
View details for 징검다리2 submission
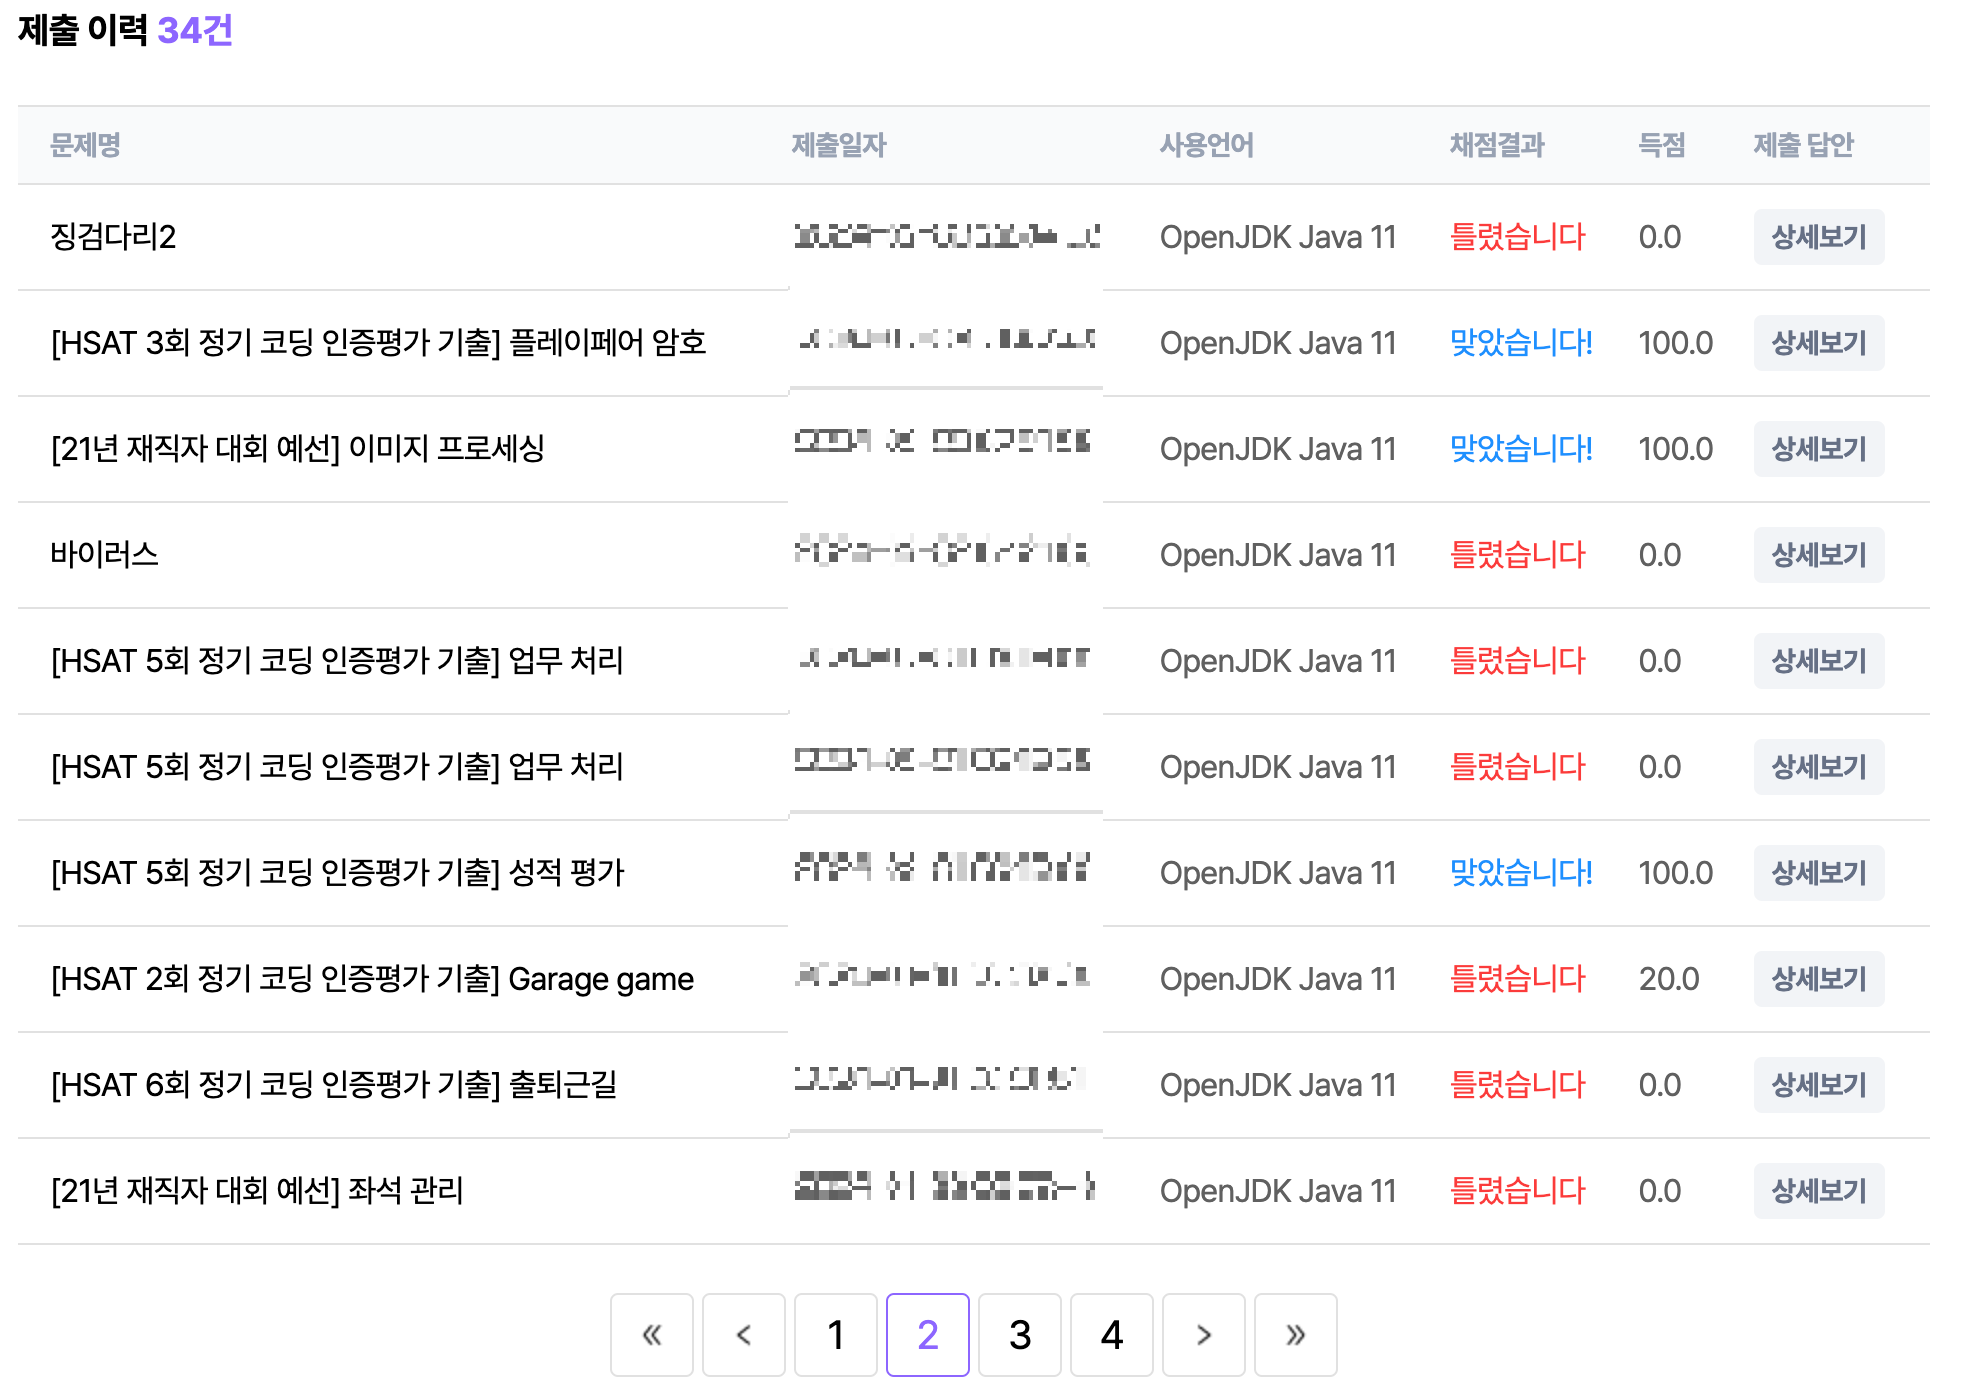(1818, 237)
